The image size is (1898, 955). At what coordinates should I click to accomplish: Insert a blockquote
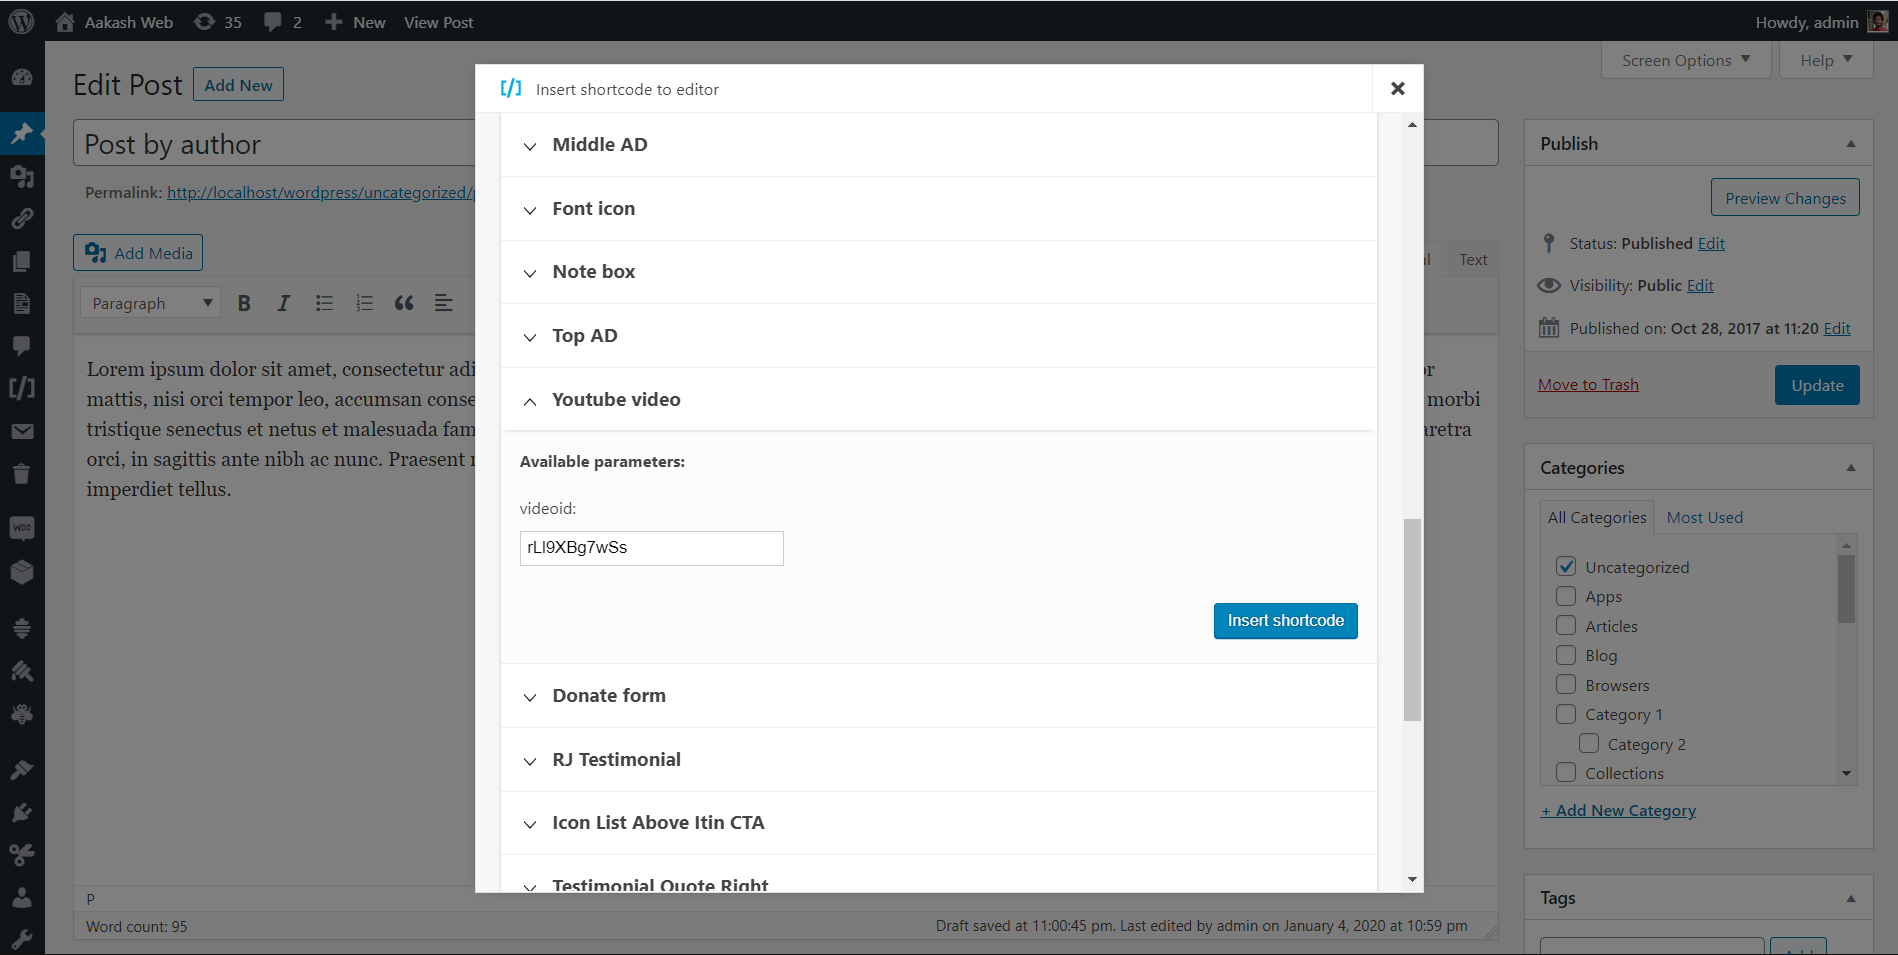404,303
